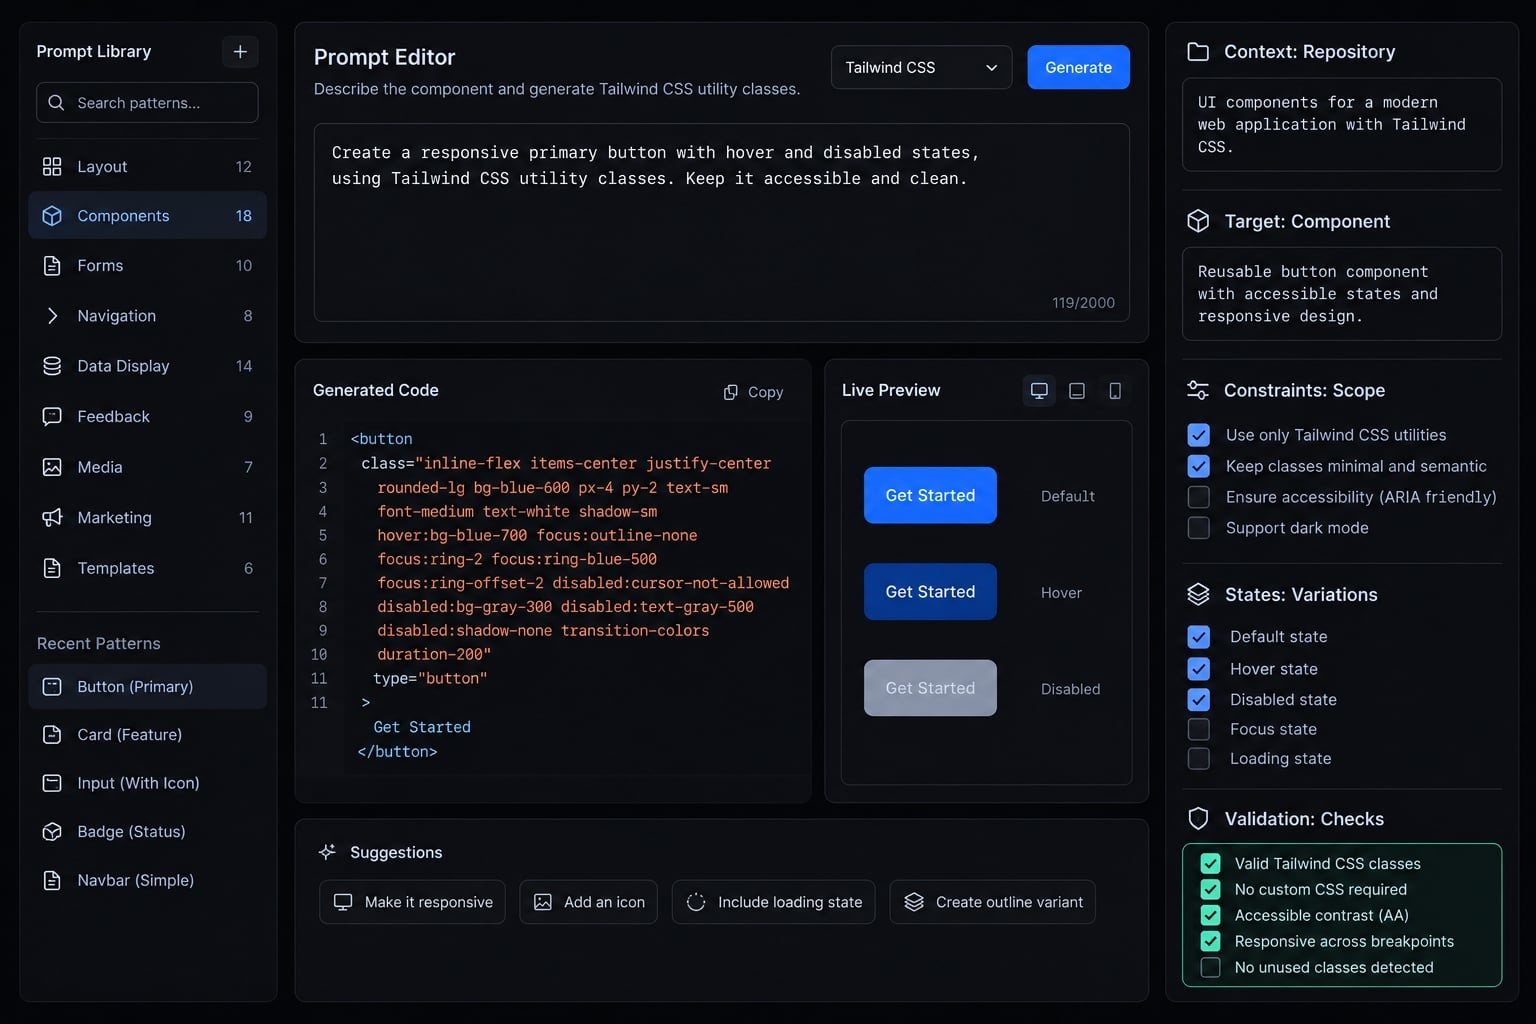1536x1024 pixels.
Task: Toggle No unused classes detected check
Action: [x=1210, y=968]
